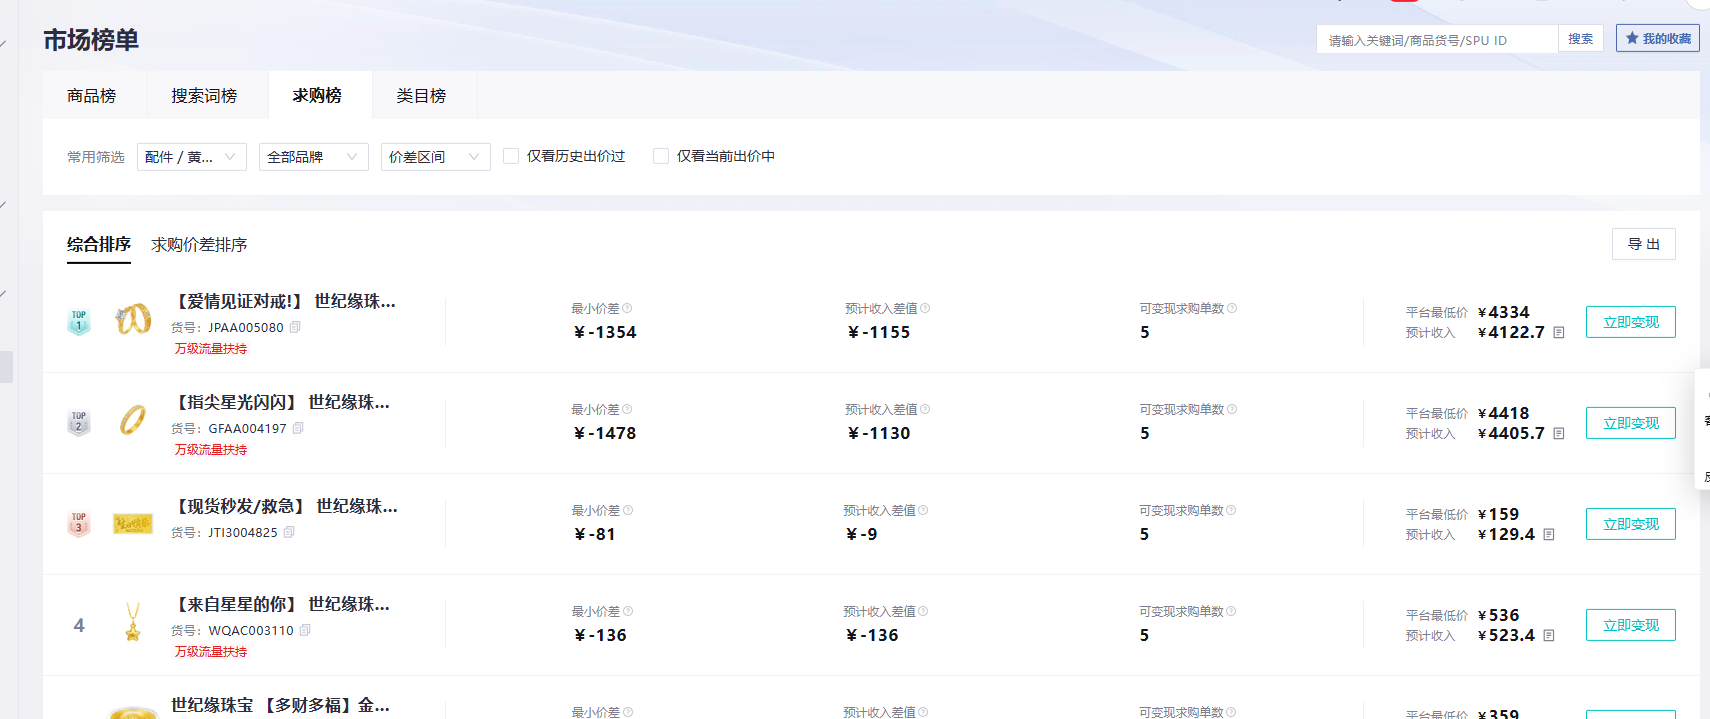Tick the 仅看当前出价中 checkbox
This screenshot has height=719, width=1710.
coord(661,156)
